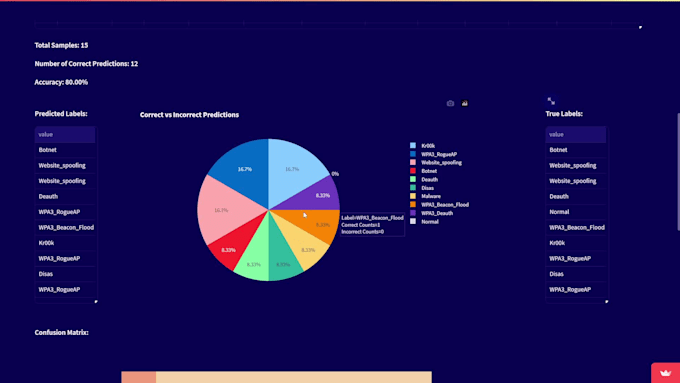
Task: Select Deauth row in True Labels table
Action: click(576, 196)
